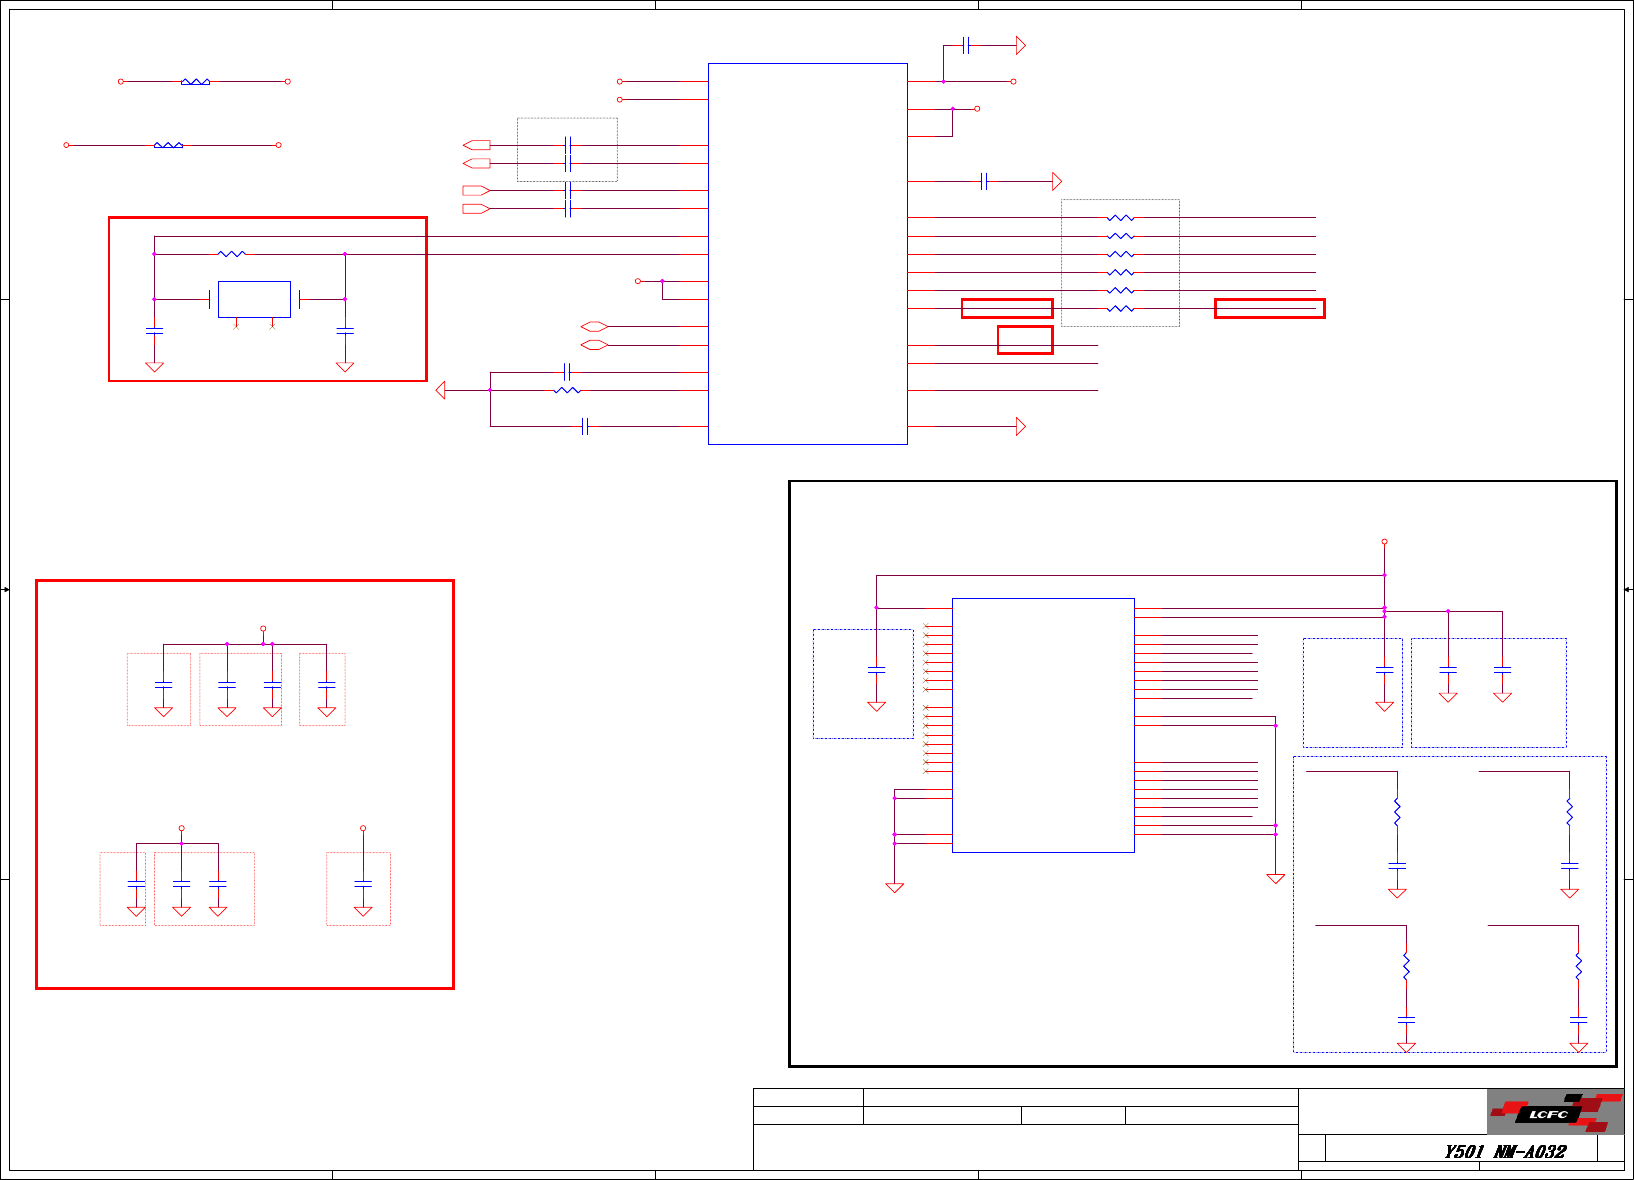This screenshot has width=1634, height=1180.
Task: Select the blue IC block inside black-bordered section
Action: (x=1043, y=725)
